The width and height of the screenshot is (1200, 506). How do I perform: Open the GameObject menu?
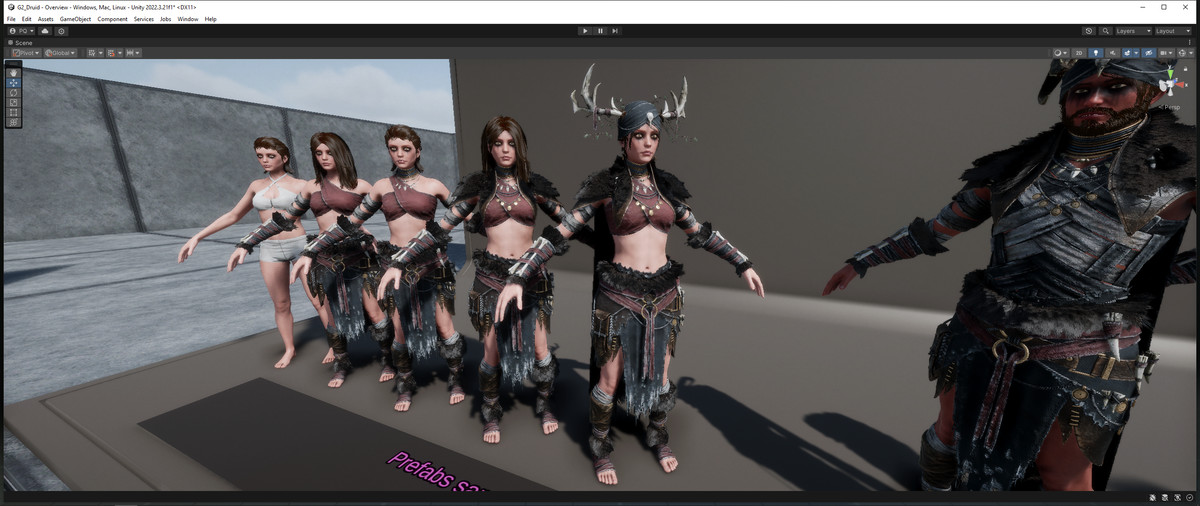tap(76, 19)
